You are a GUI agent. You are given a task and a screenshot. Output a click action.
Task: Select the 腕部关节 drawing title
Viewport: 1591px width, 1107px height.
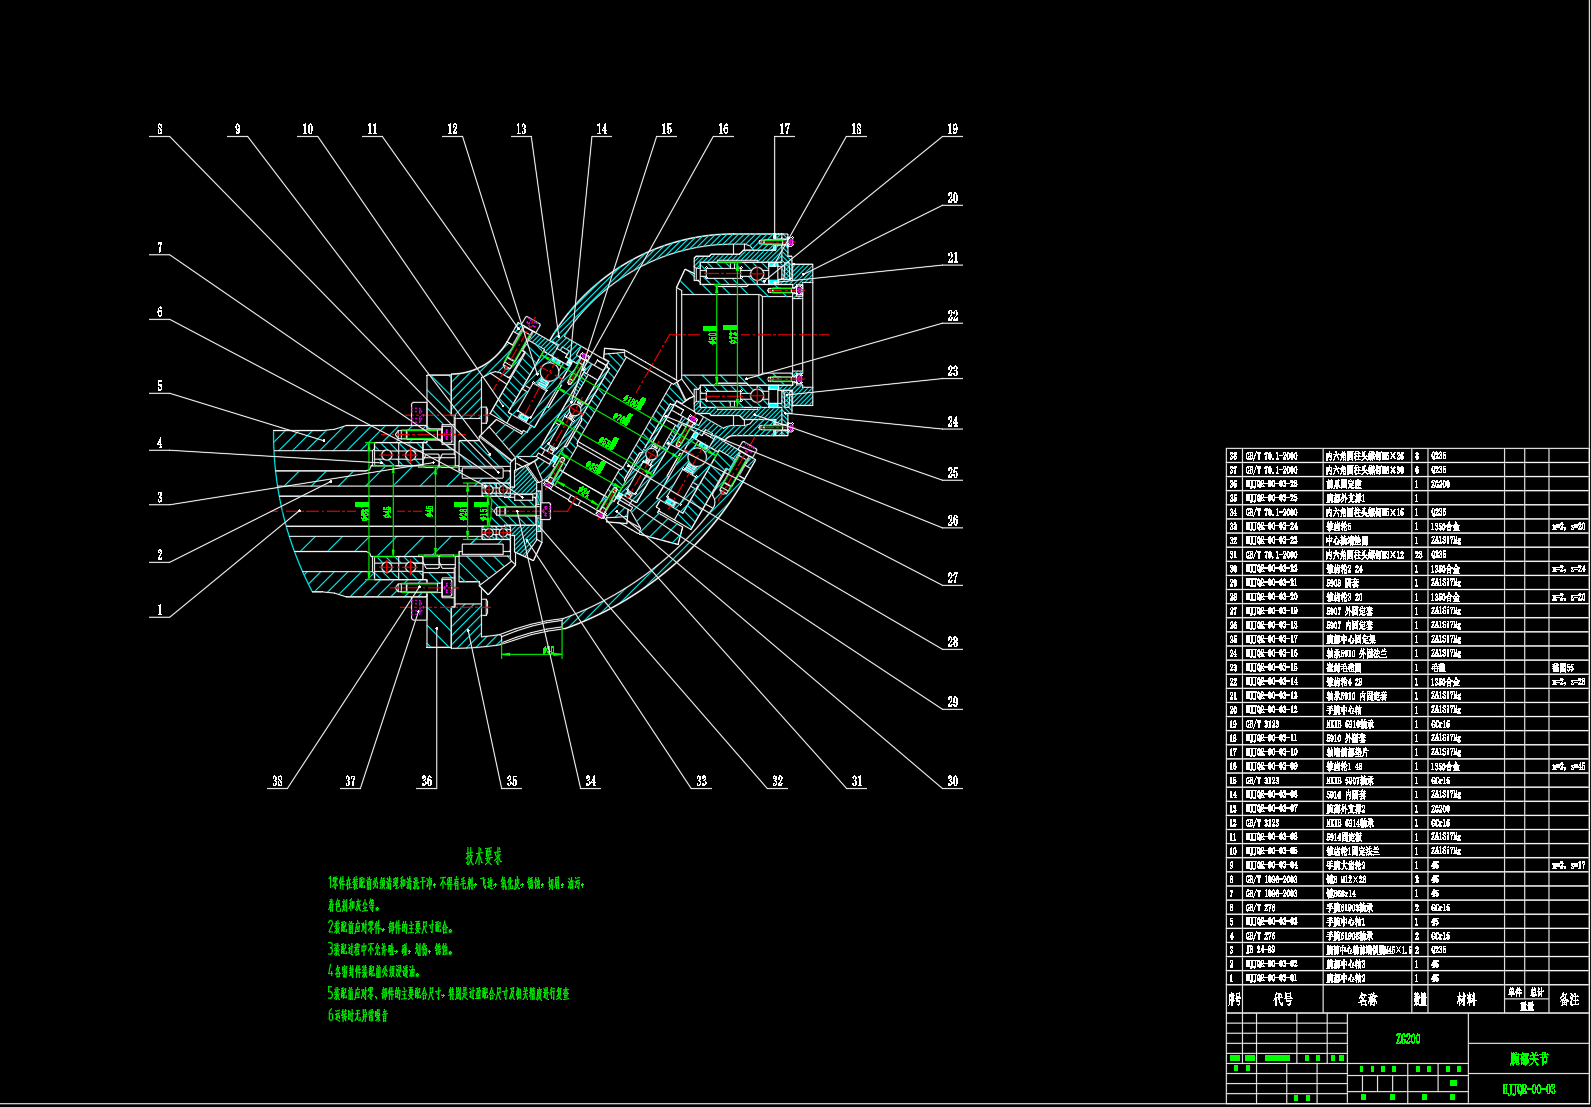pyautogui.click(x=1529, y=1059)
